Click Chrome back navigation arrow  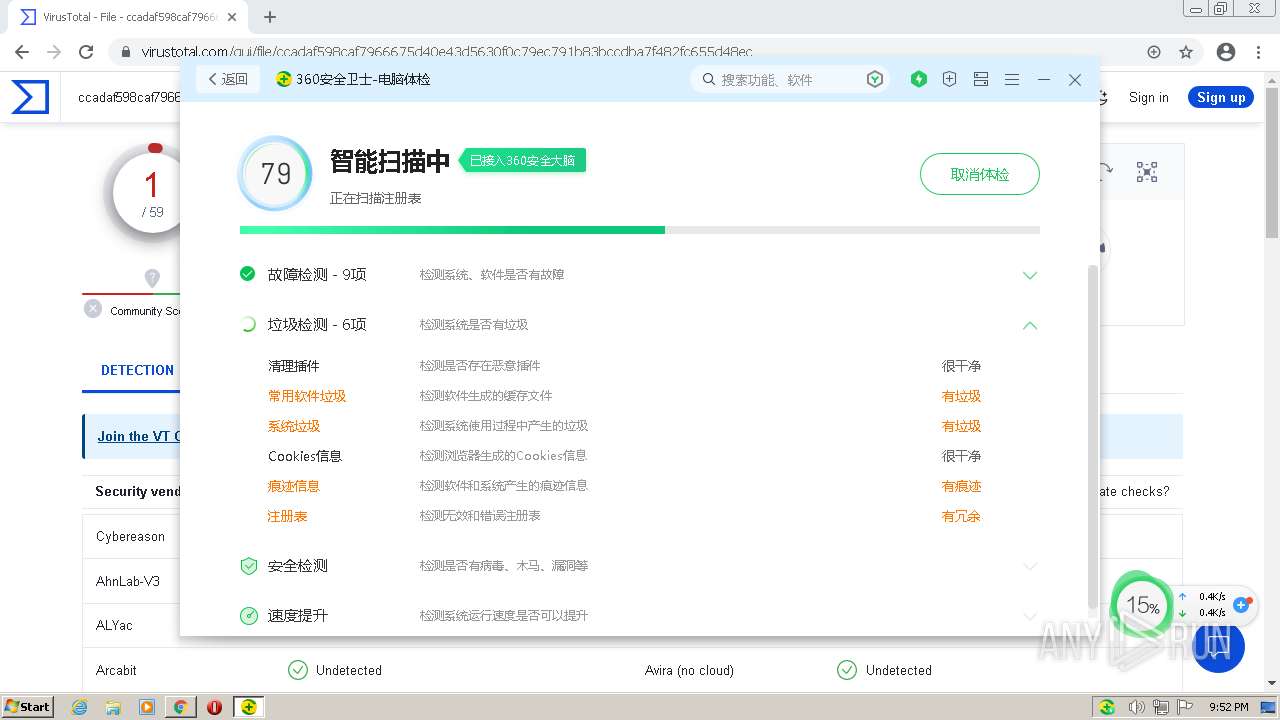point(22,52)
